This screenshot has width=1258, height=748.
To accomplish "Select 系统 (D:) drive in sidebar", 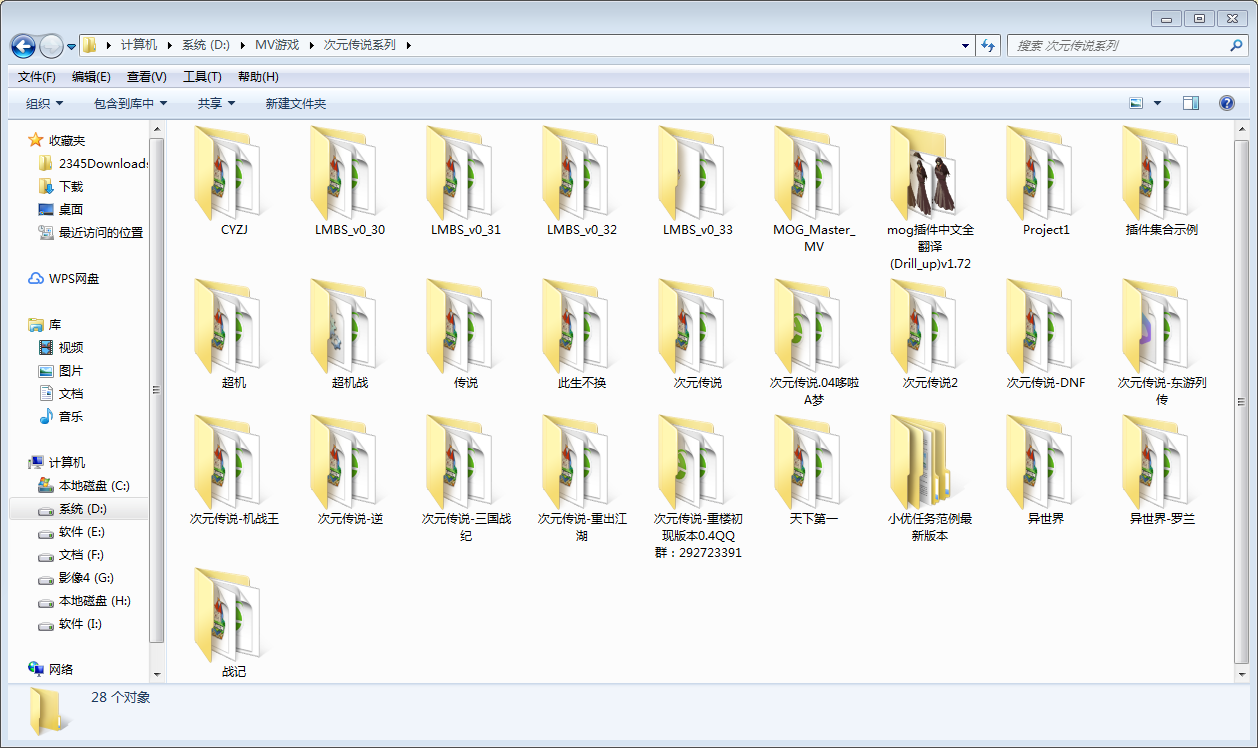I will (x=78, y=509).
